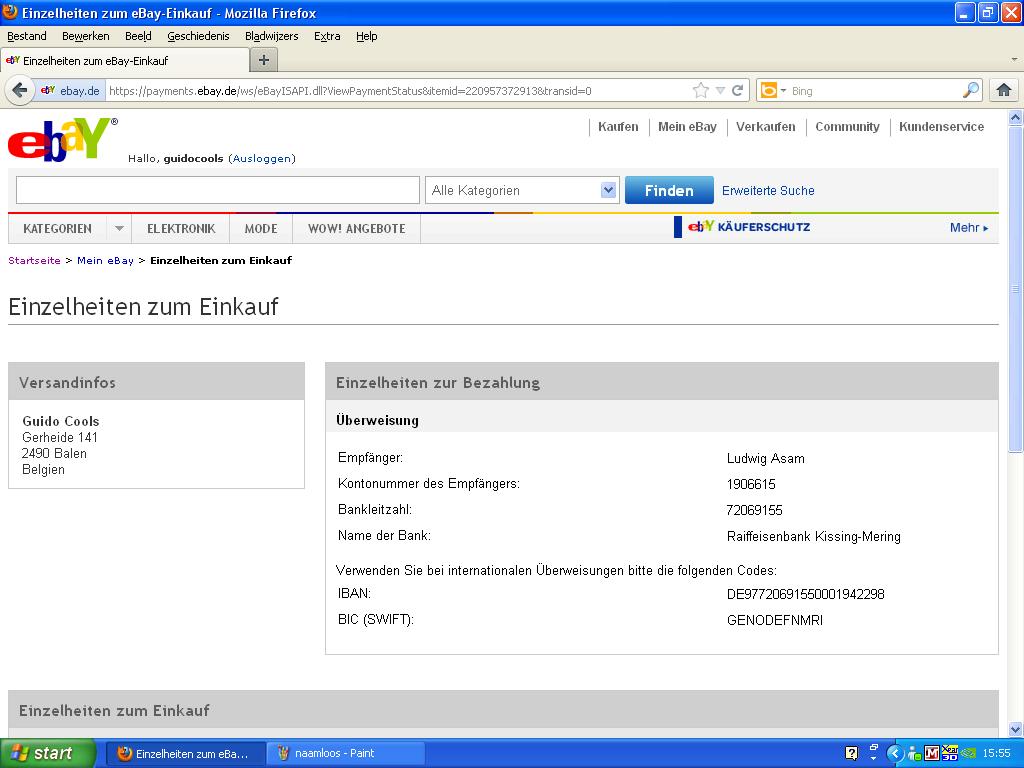This screenshot has height=768, width=1024.
Task: Select the ELEKTRONIK tab
Action: 181,228
